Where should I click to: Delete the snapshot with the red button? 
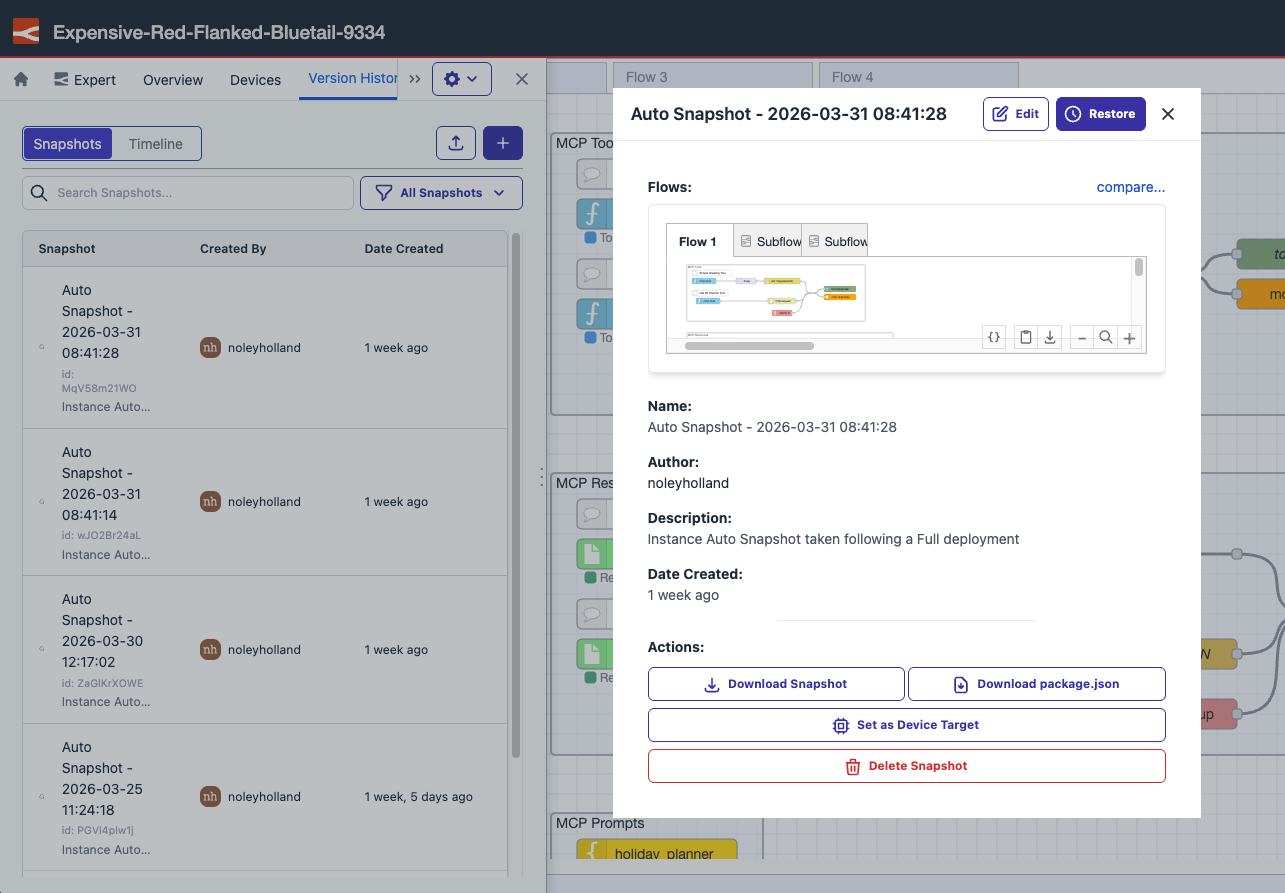906,766
